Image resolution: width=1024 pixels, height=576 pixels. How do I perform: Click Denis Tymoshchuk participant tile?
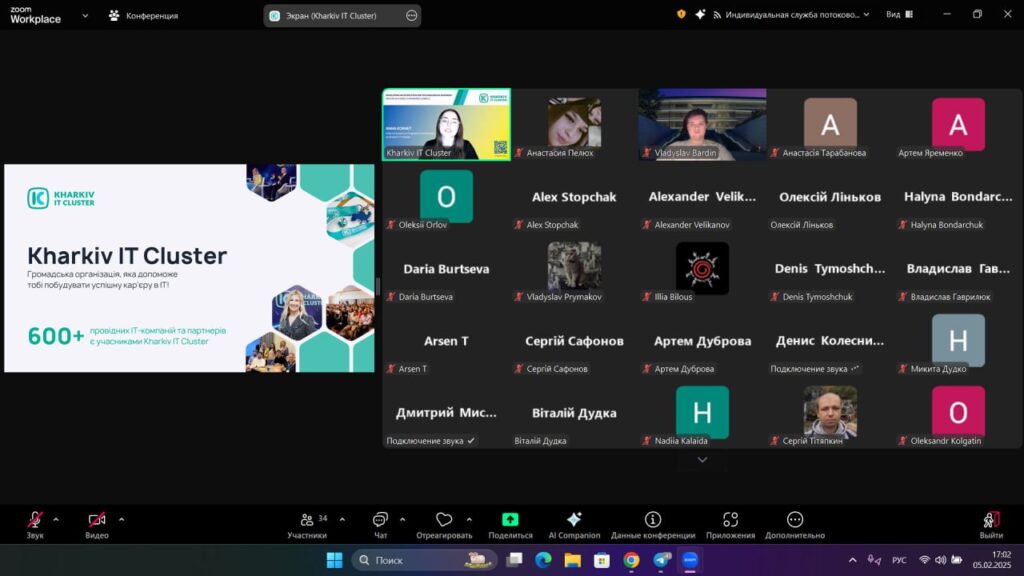pos(830,268)
